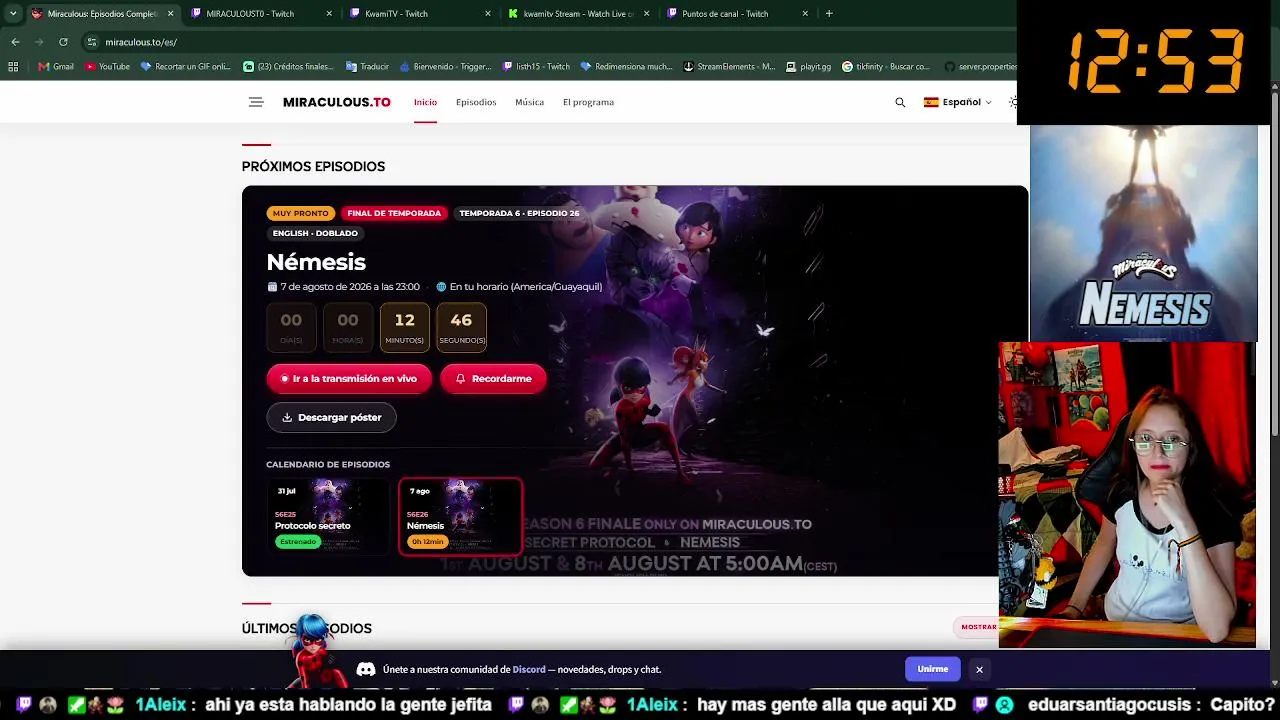Open a new browser tab with the plus
Screen dimensions: 1280x720
pyautogui.click(x=829, y=14)
